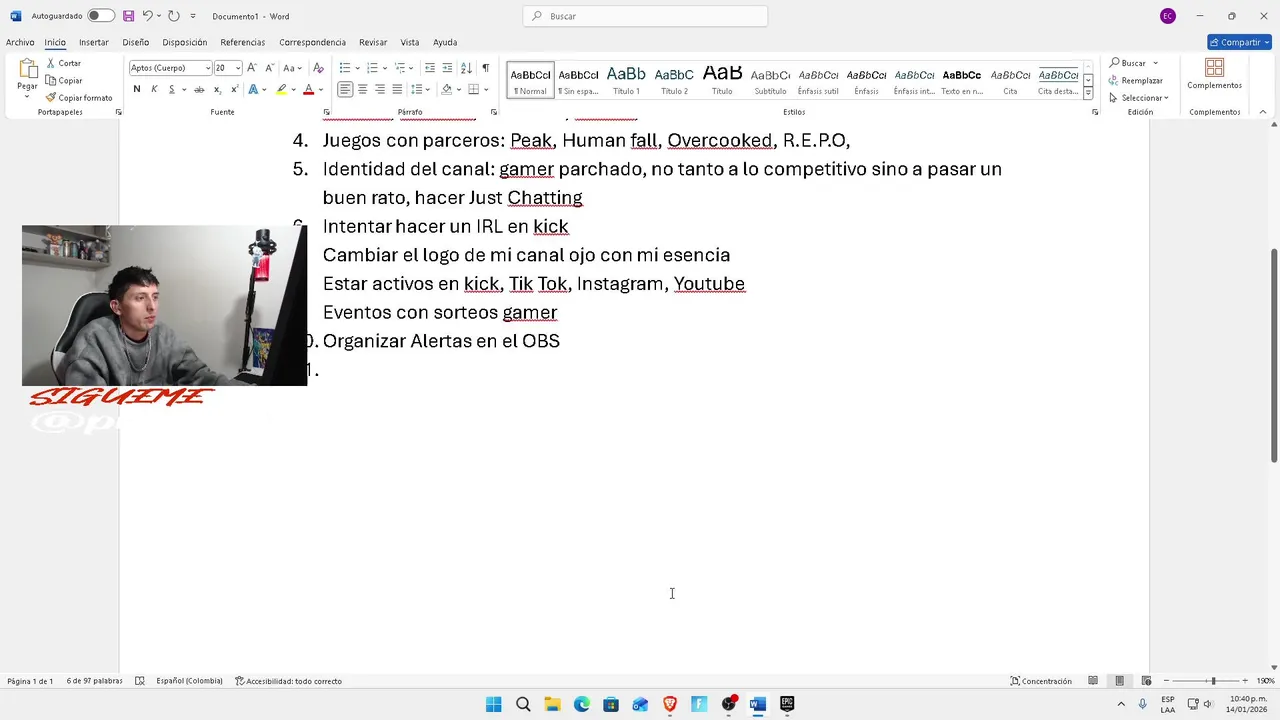
Task: Toggle strikethrough formatting
Action: (x=199, y=89)
